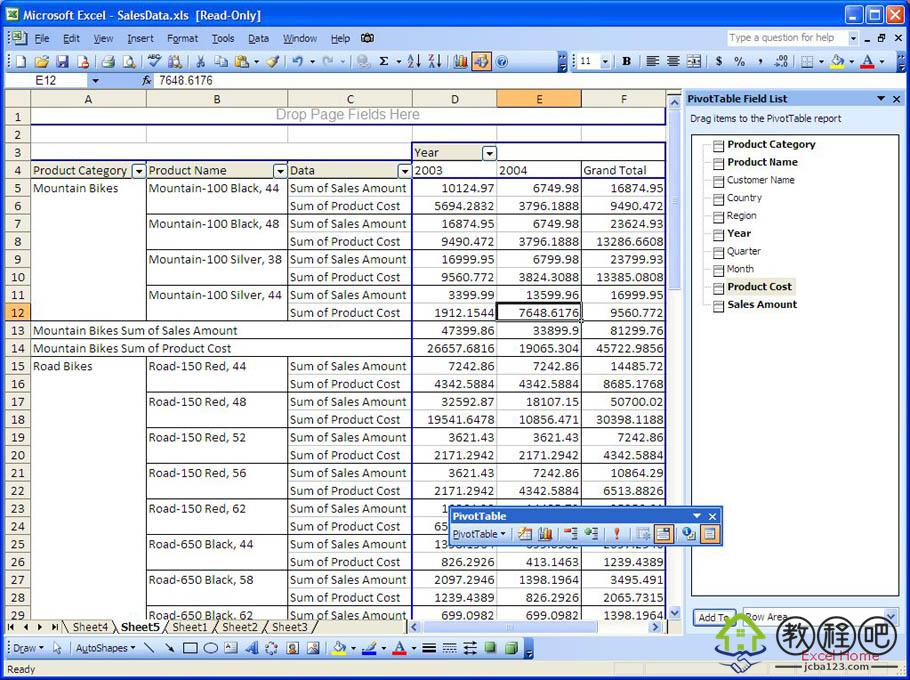The image size is (910, 680).
Task: Apply bold formatting with the B button
Action: coord(626,61)
